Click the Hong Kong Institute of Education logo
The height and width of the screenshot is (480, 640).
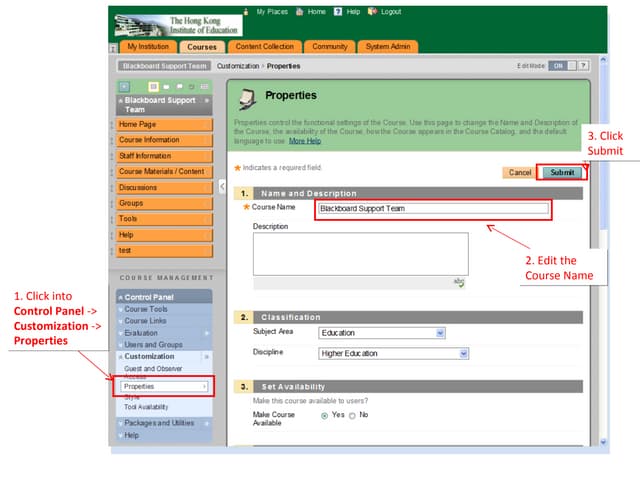tap(178, 25)
